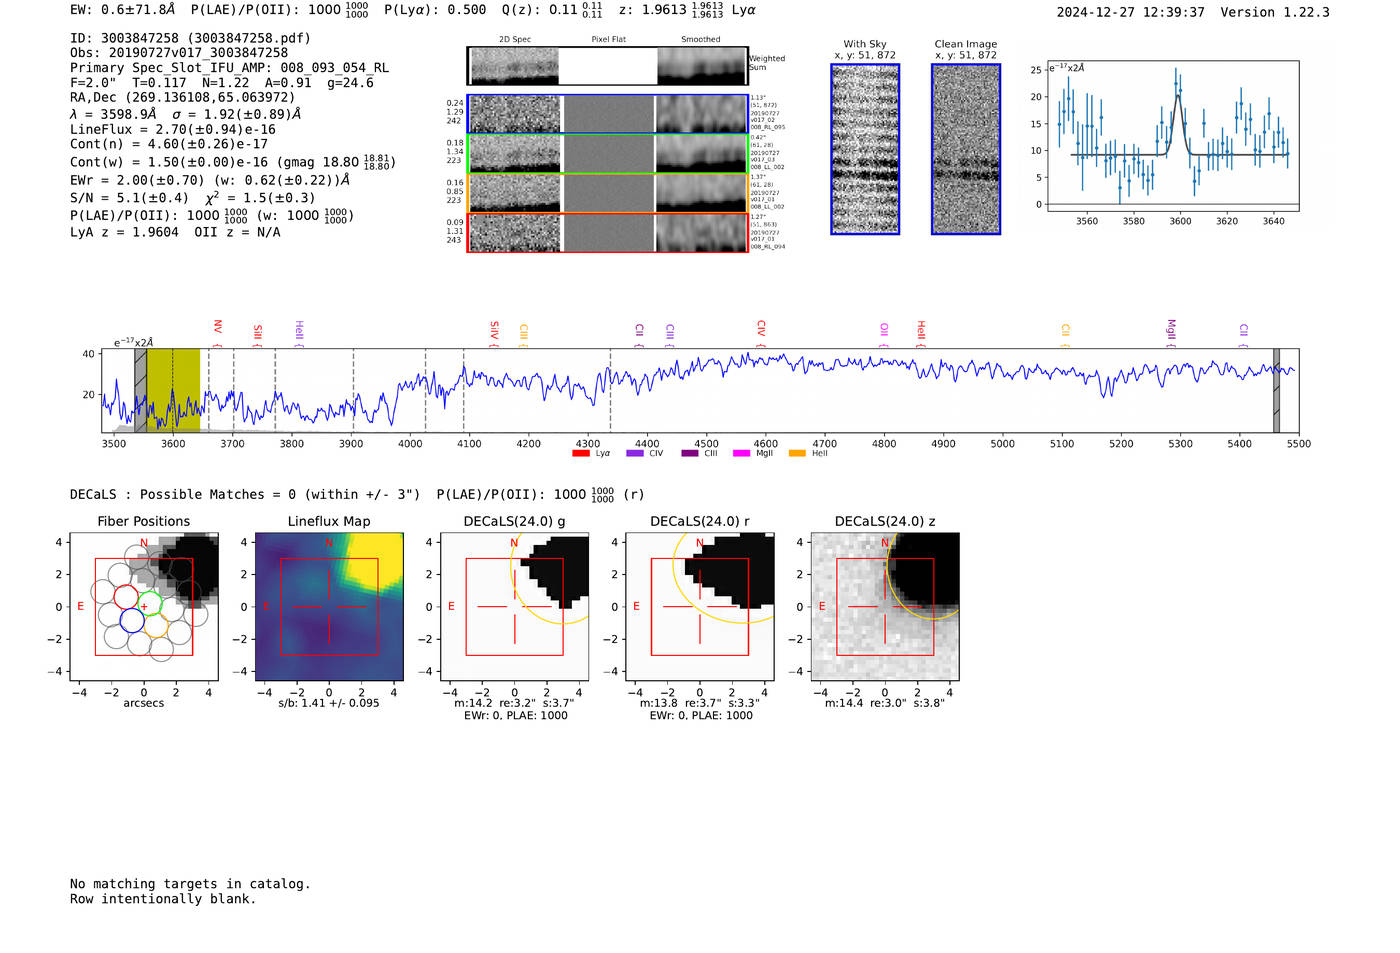Click the Gaussian emission line fit plot
The width and height of the screenshot is (1400, 953).
click(x=1172, y=137)
